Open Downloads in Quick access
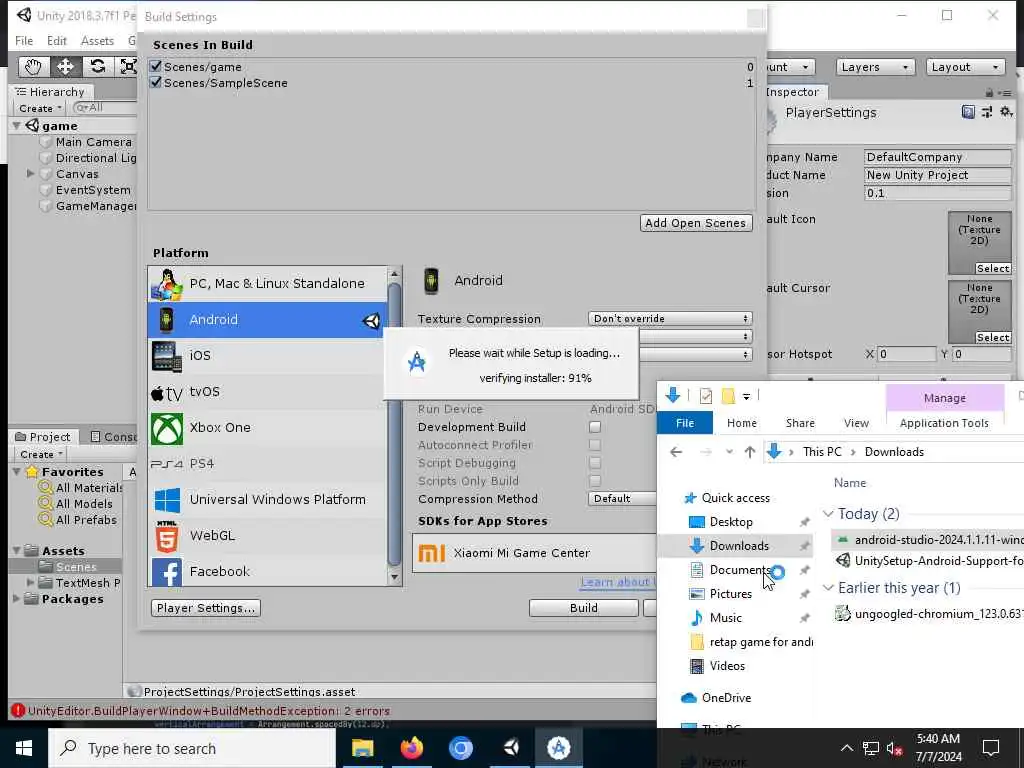The width and height of the screenshot is (1024, 768). pyautogui.click(x=739, y=546)
